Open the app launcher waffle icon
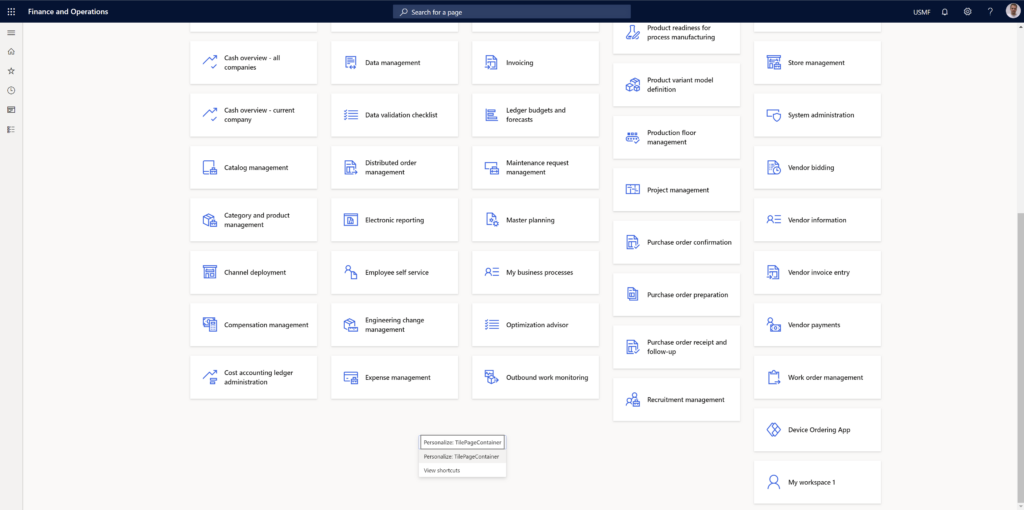1024x510 pixels. 11,12
